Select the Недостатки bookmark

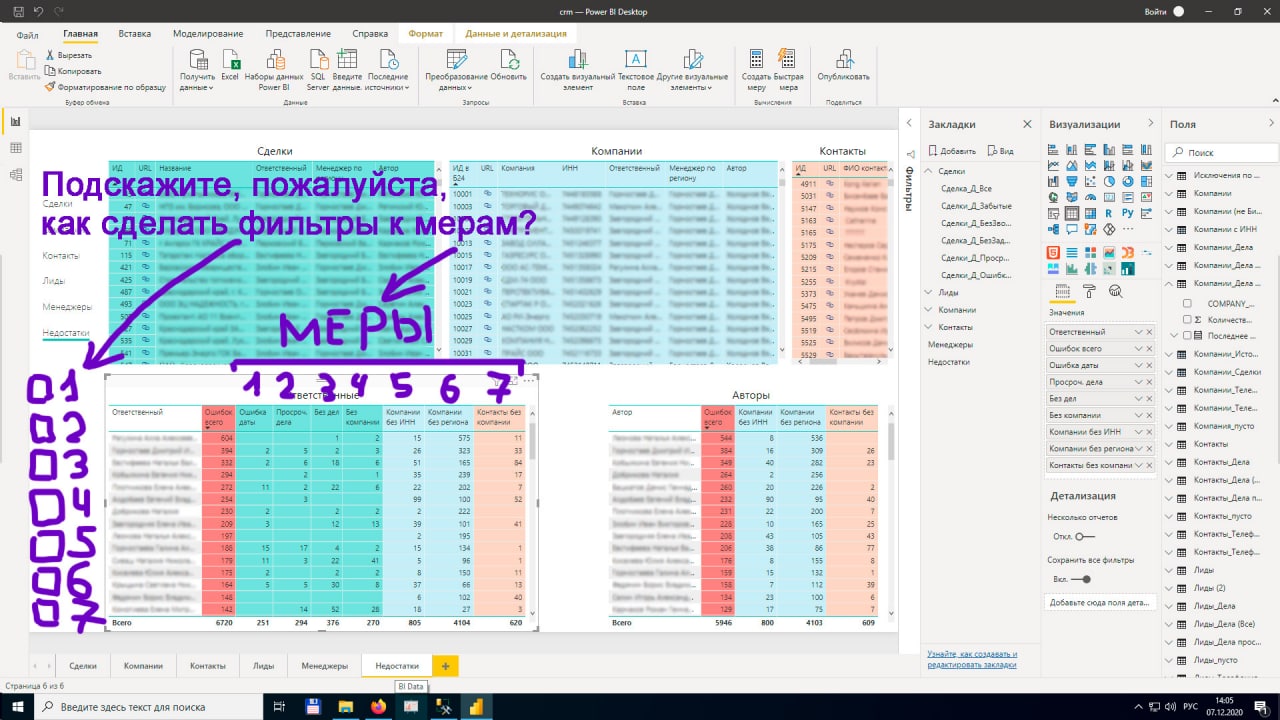[950, 361]
